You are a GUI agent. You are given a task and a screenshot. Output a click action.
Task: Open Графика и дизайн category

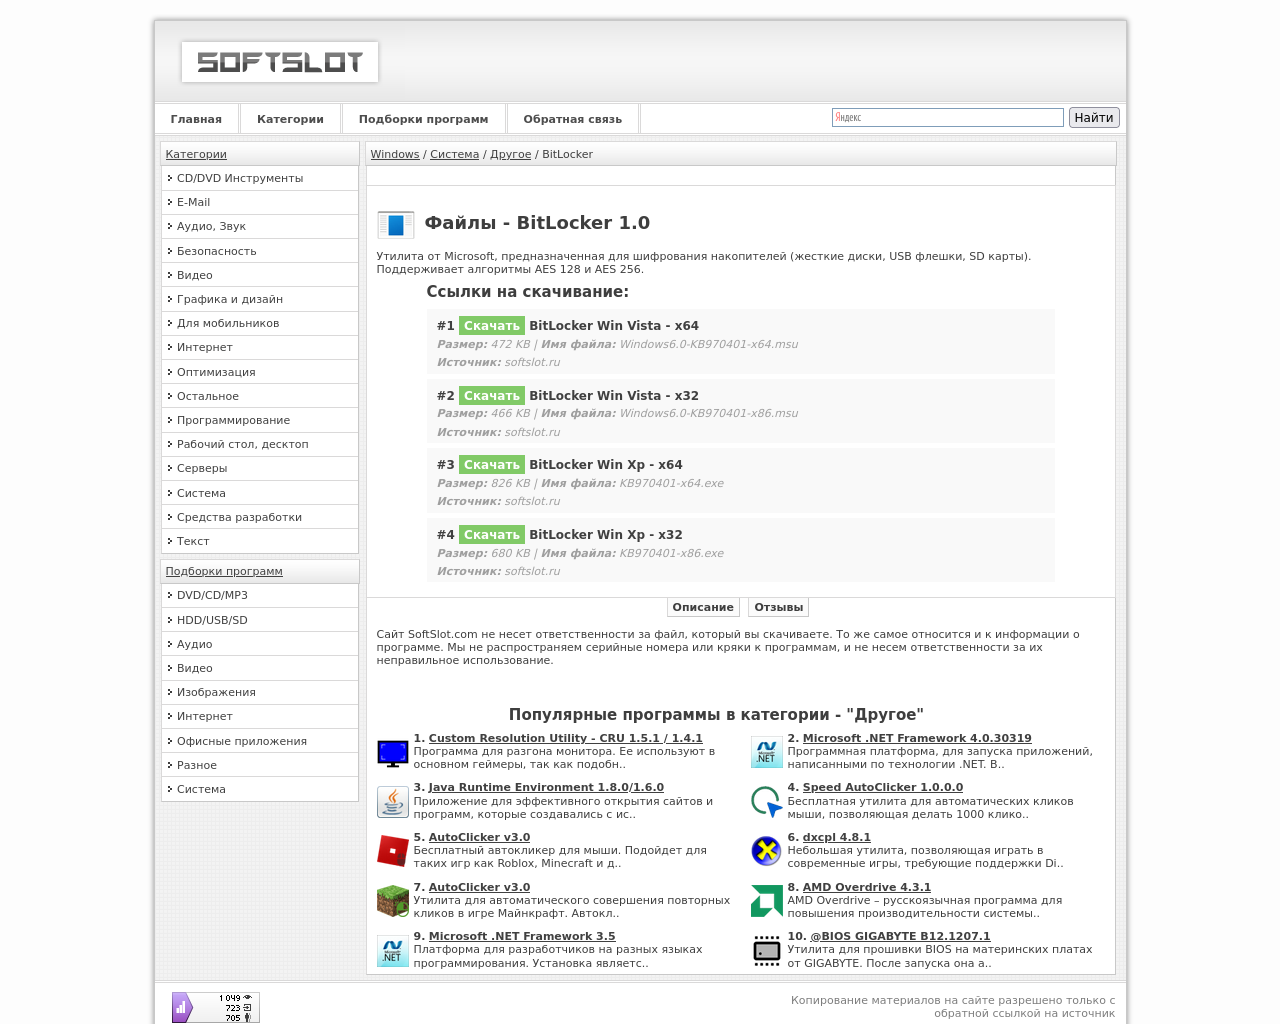pos(260,299)
